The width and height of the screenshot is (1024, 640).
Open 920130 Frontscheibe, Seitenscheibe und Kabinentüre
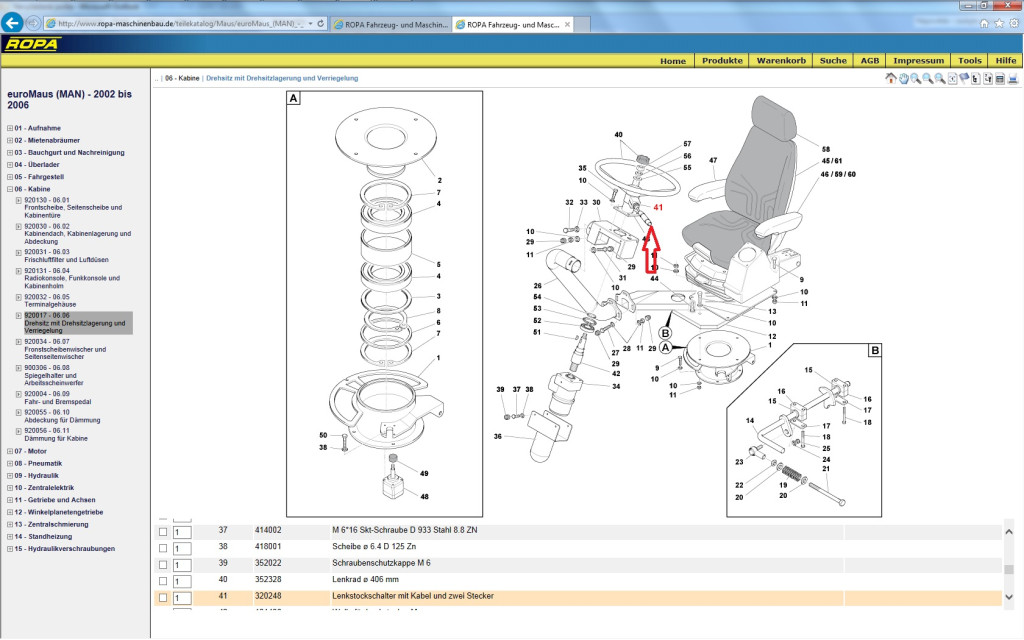coord(73,208)
